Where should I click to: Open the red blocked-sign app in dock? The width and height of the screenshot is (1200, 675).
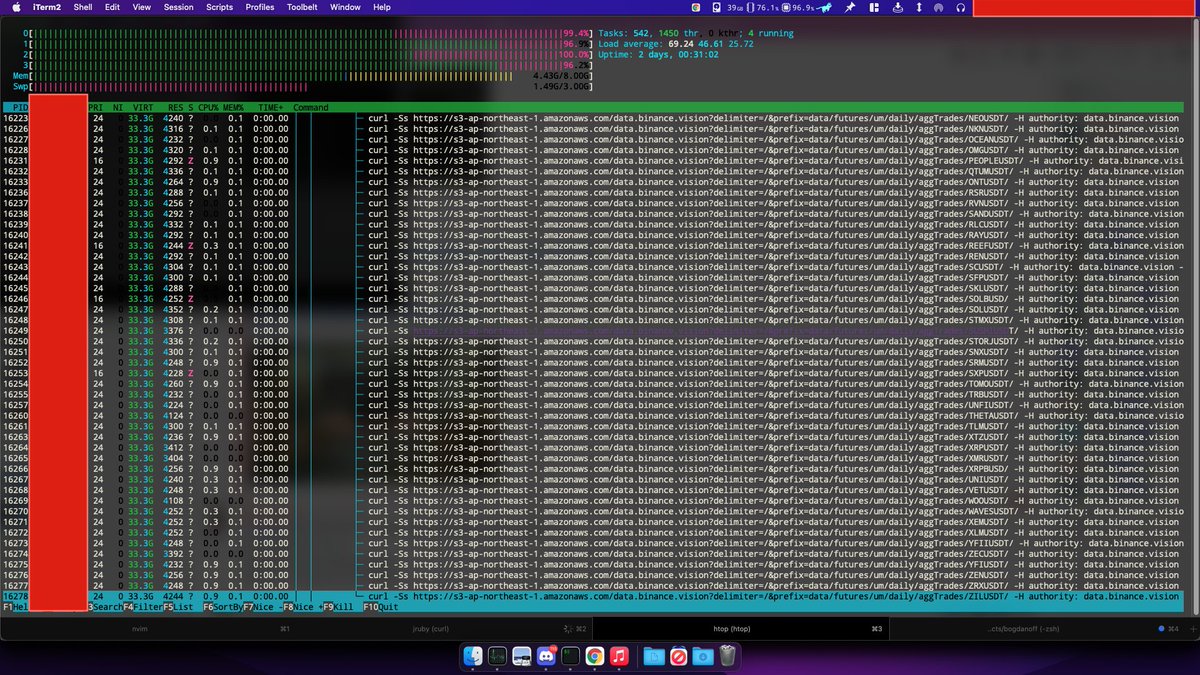pyautogui.click(x=678, y=656)
